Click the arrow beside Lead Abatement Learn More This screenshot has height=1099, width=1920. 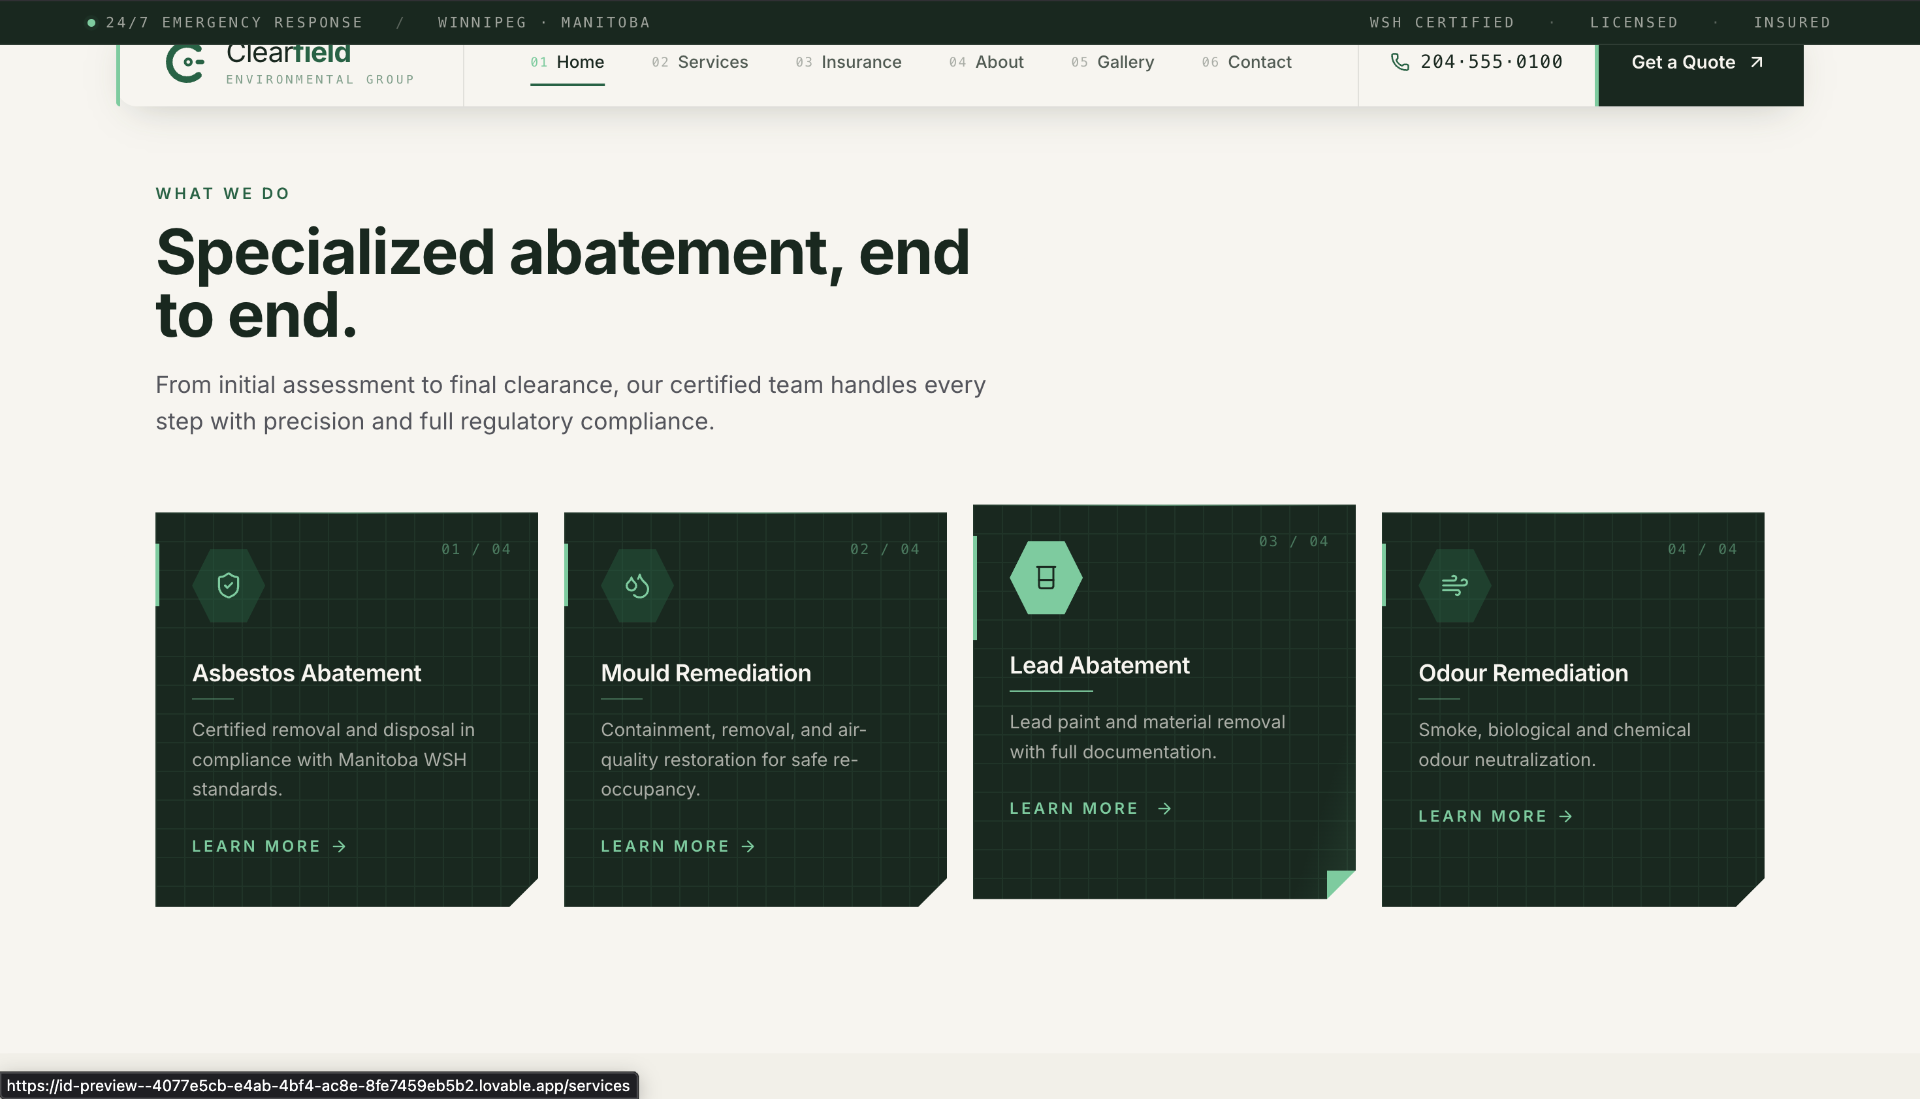(1164, 808)
